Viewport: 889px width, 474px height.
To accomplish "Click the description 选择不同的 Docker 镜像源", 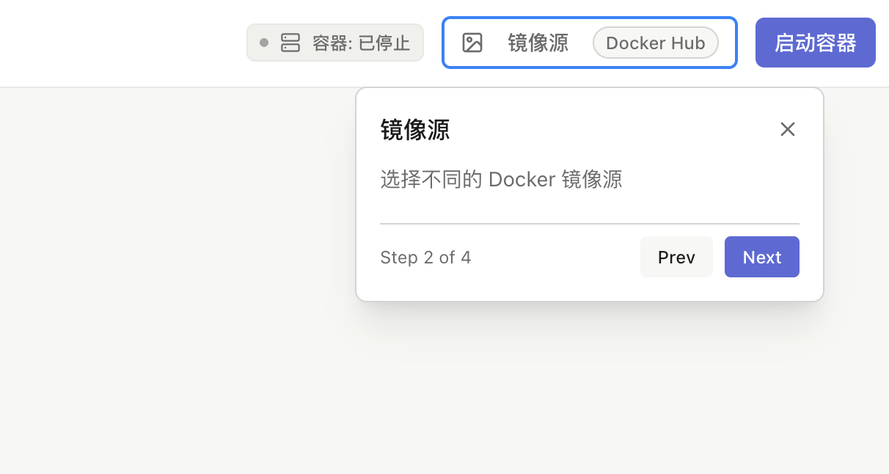I will (501, 180).
